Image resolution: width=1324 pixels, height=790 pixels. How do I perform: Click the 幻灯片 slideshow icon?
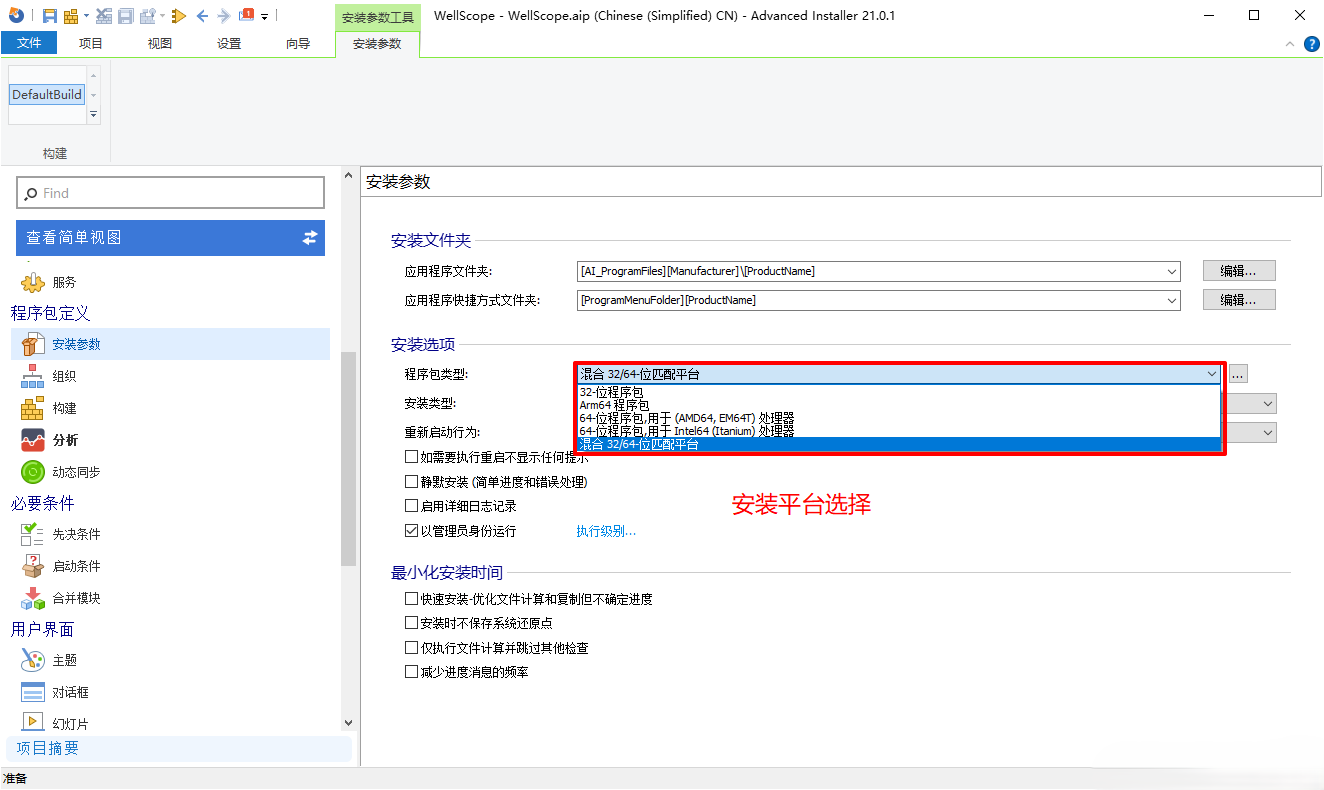tap(33, 722)
